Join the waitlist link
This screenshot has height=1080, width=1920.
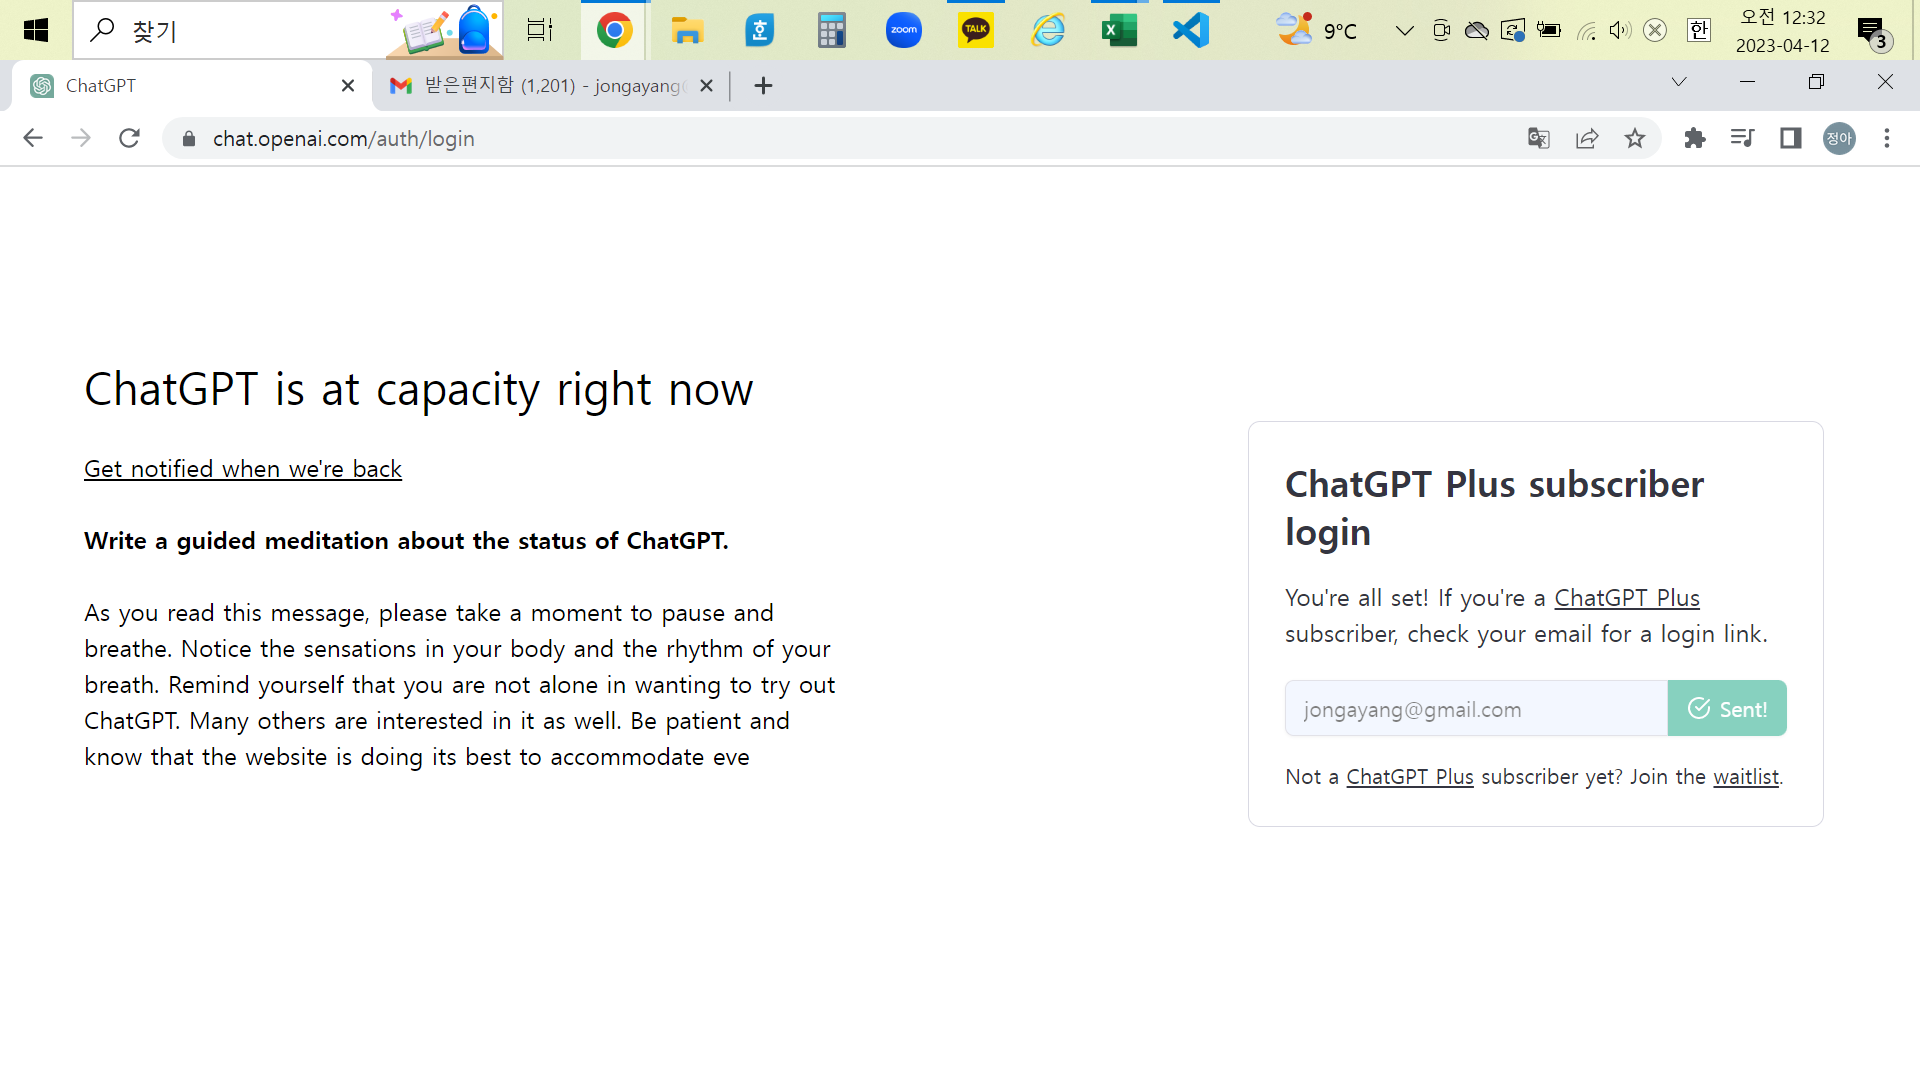pyautogui.click(x=1746, y=777)
